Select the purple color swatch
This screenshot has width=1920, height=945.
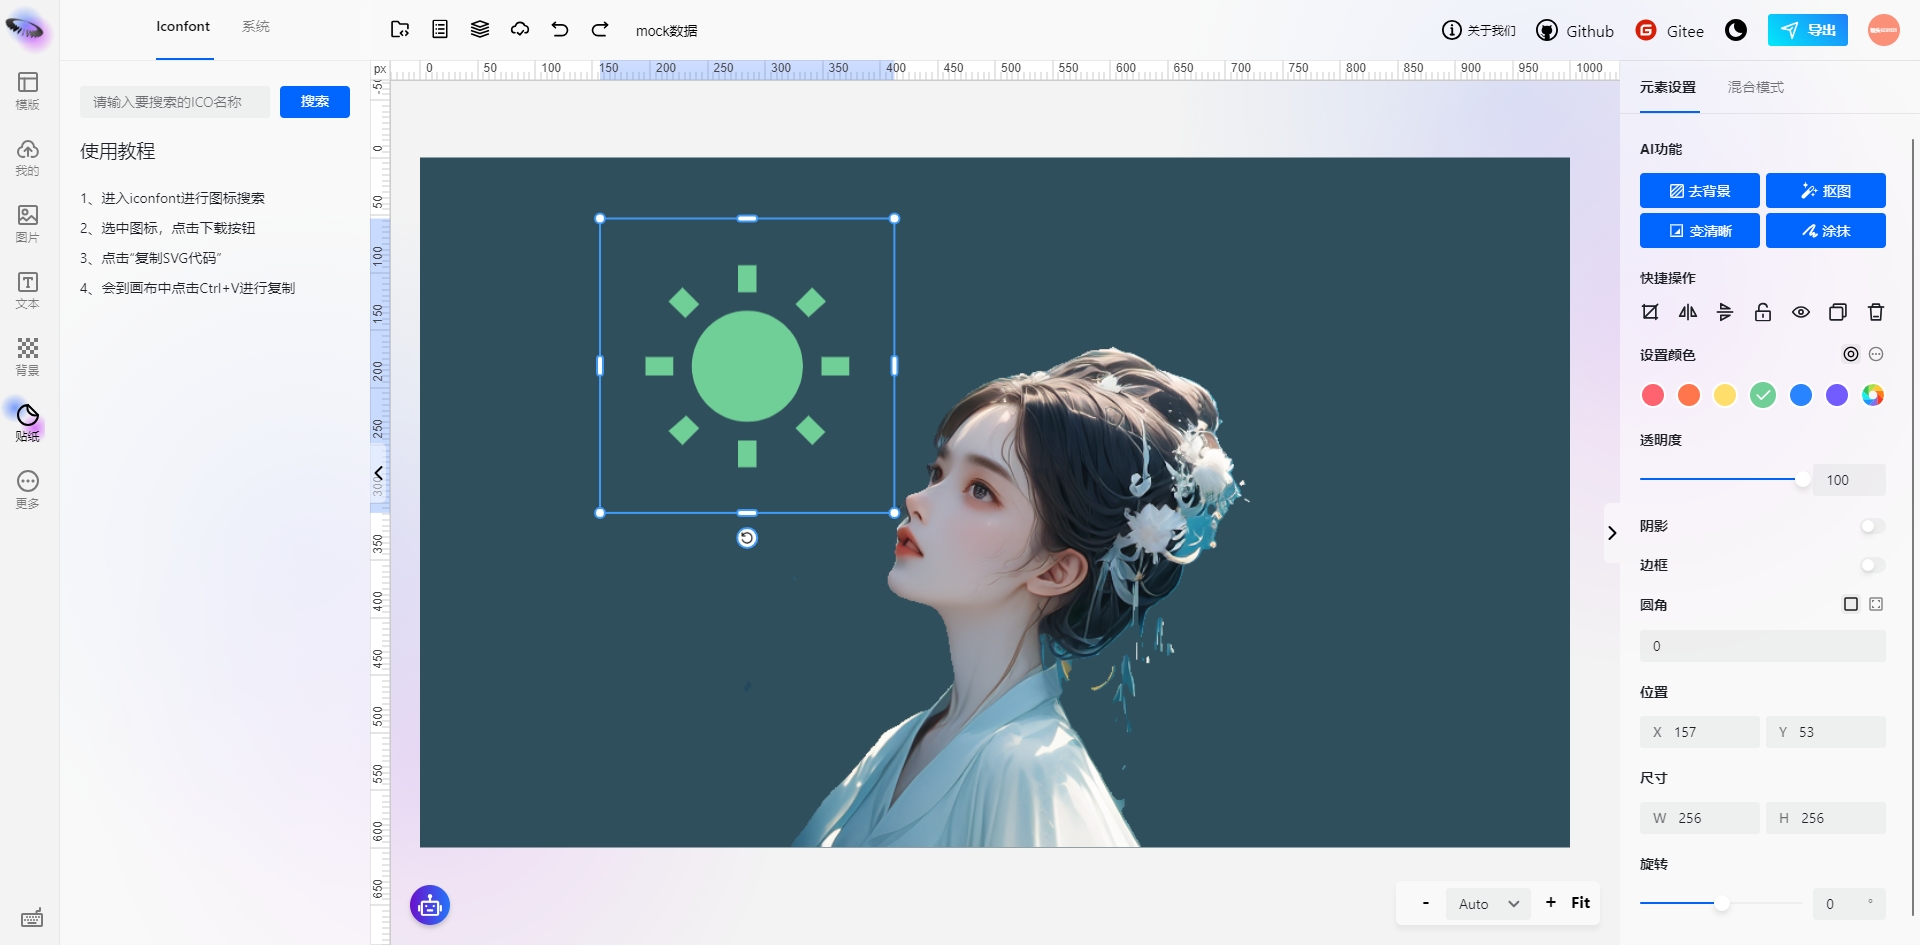tap(1837, 395)
